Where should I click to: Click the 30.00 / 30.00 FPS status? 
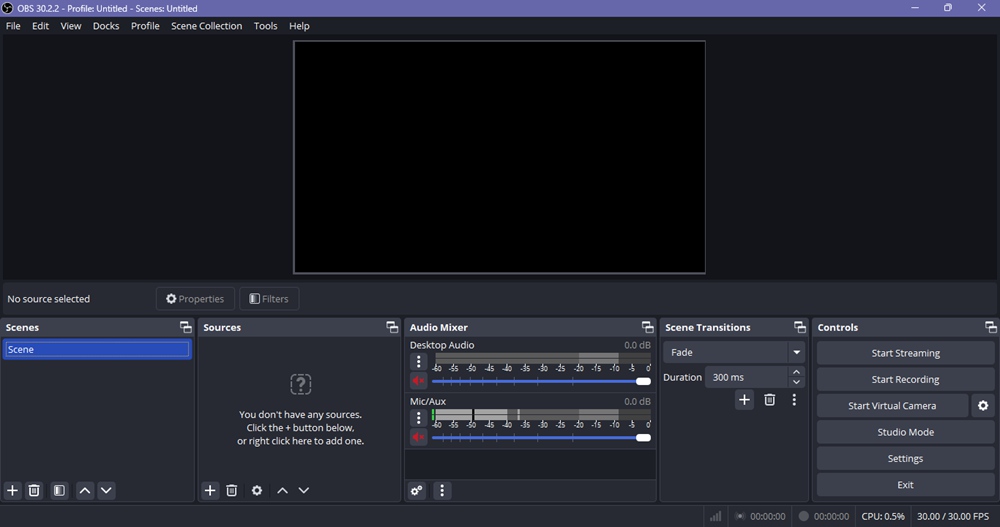coord(953,516)
